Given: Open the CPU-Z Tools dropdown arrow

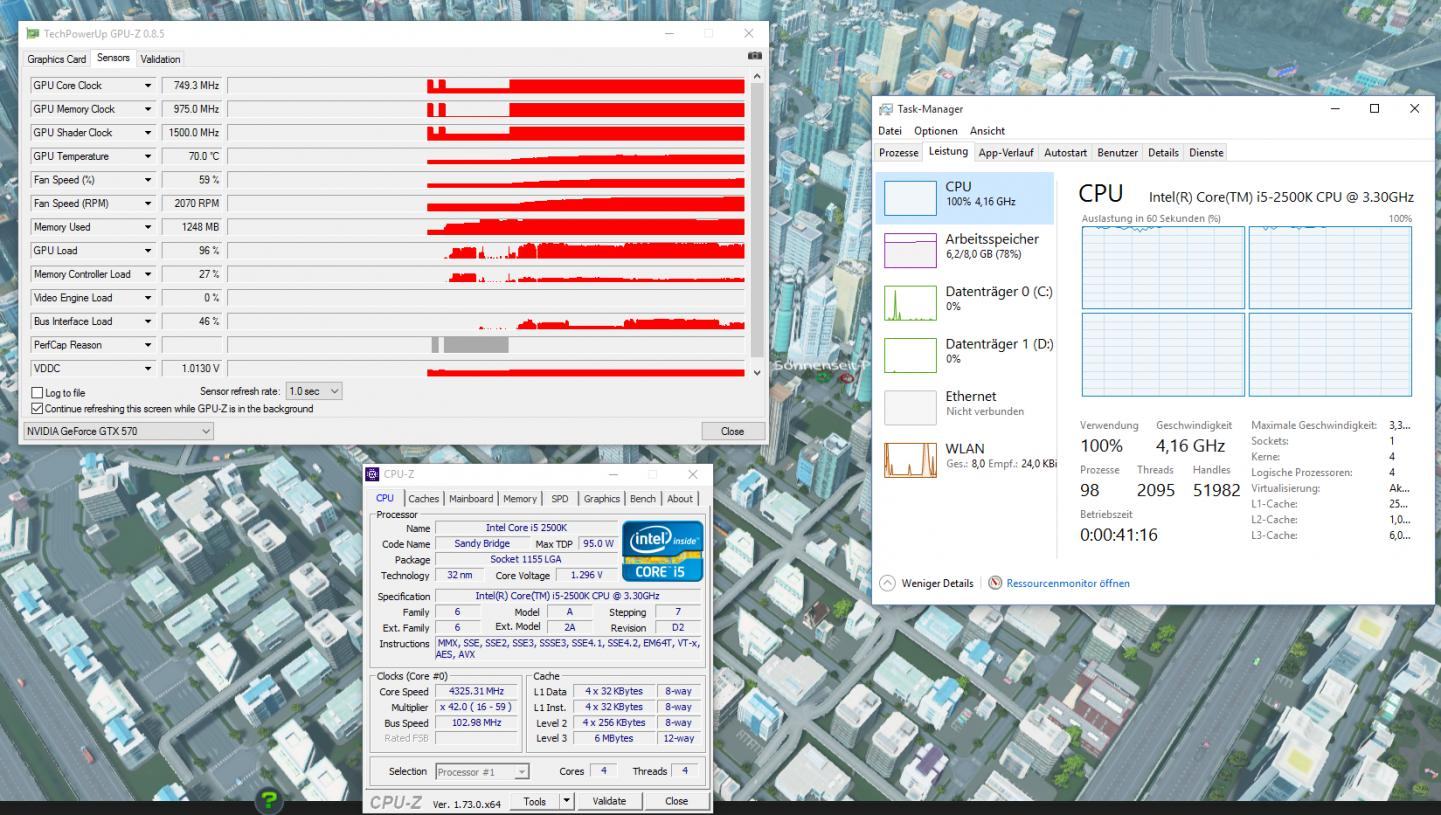Looking at the screenshot, I should 567,802.
